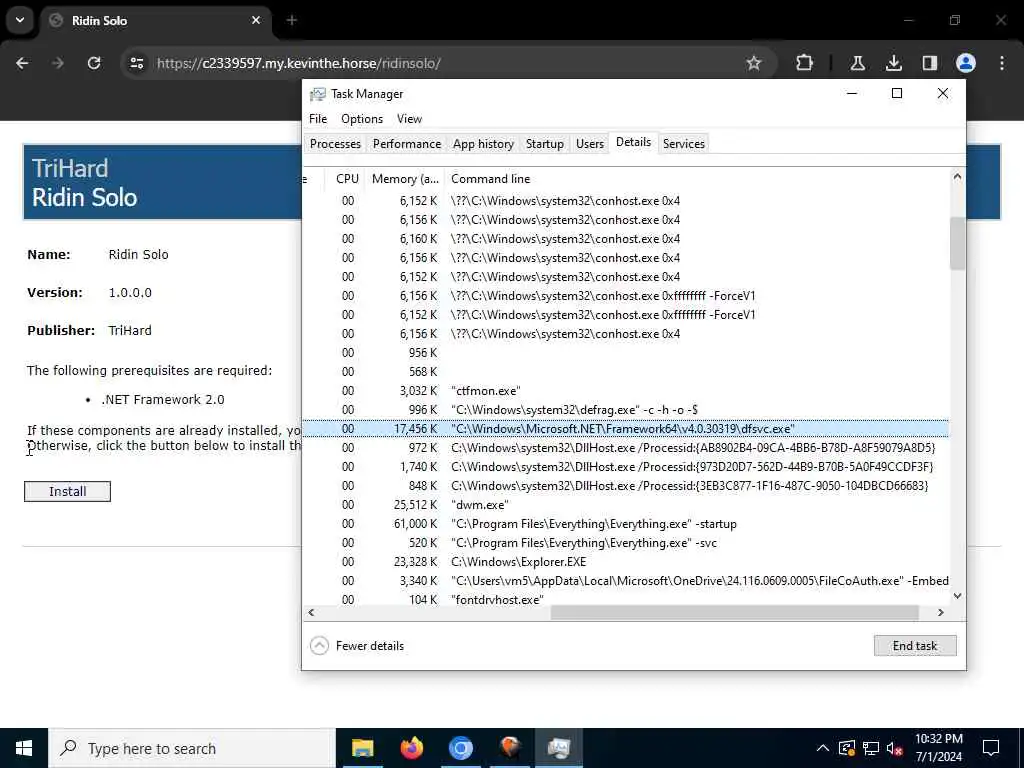Click the horizontal scrollbar thumb
The width and height of the screenshot is (1024, 768).
click(735, 613)
